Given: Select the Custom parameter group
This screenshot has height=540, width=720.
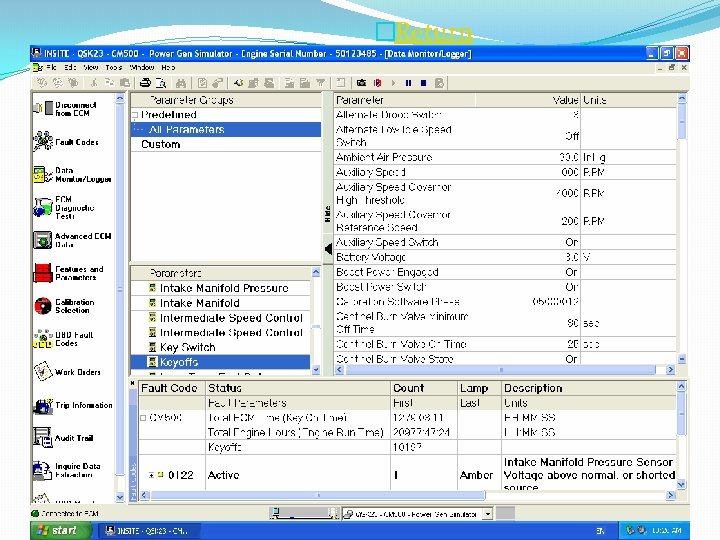Looking at the screenshot, I should [160, 144].
